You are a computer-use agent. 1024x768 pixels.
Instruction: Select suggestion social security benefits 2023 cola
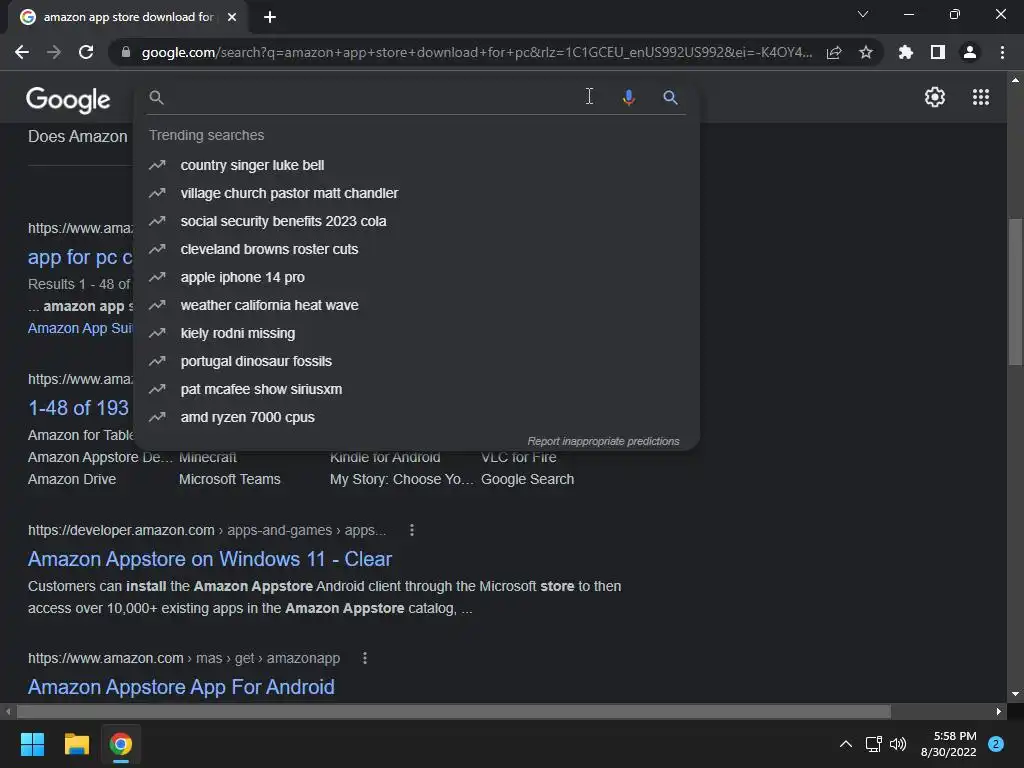click(417, 221)
